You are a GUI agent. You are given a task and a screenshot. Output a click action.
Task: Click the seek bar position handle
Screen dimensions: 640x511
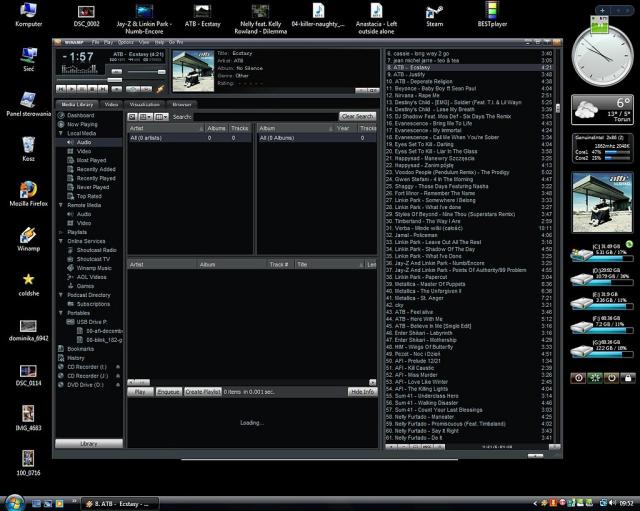pyautogui.click(x=115, y=80)
